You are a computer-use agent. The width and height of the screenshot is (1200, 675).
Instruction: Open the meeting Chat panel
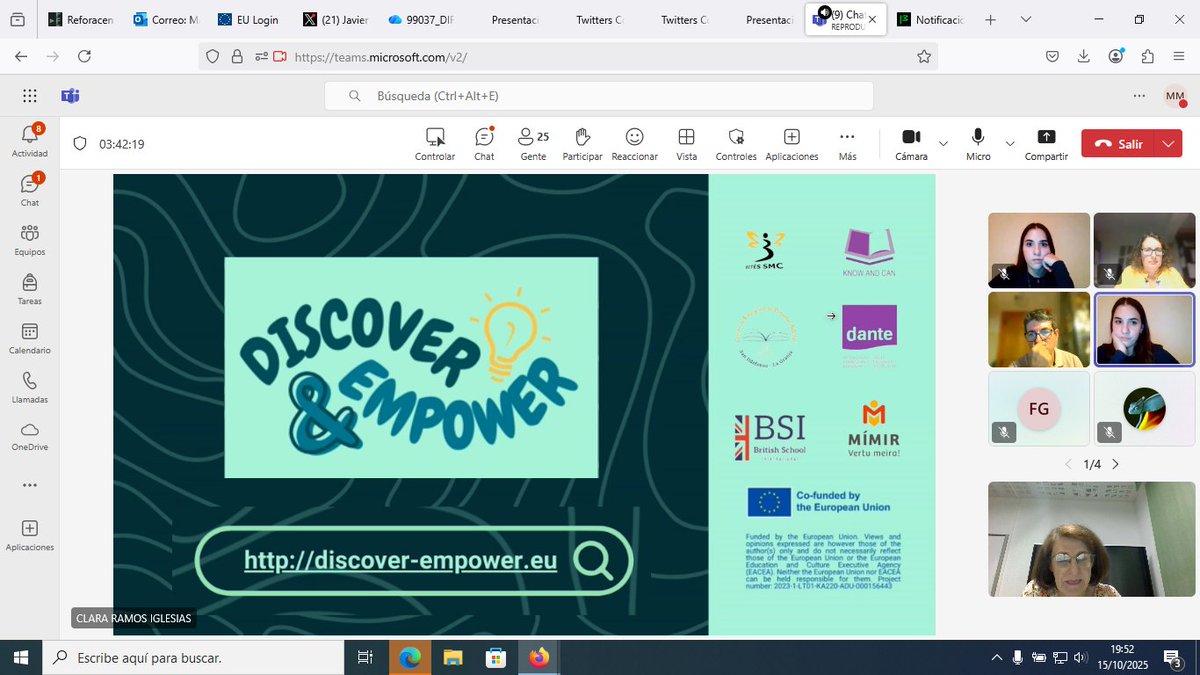click(x=484, y=144)
